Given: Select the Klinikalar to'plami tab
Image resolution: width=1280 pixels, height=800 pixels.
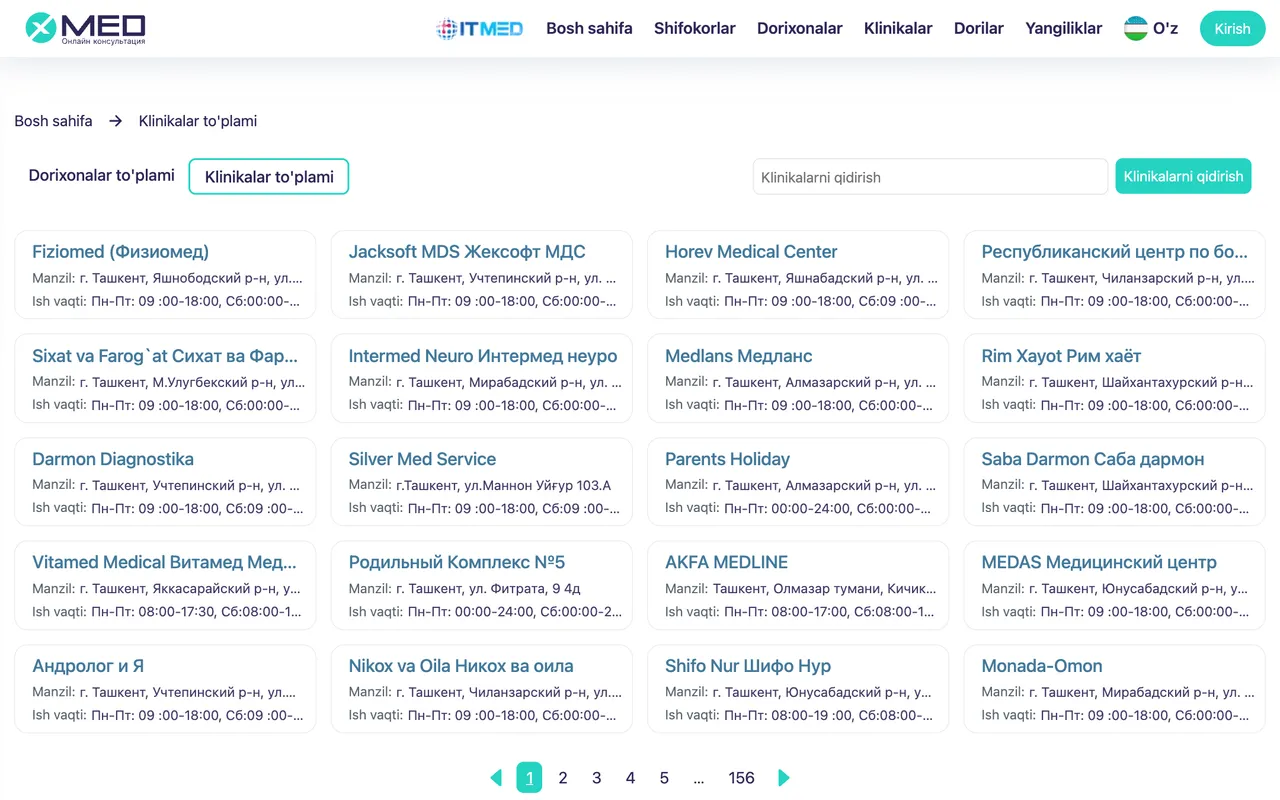Looking at the screenshot, I should tap(269, 176).
